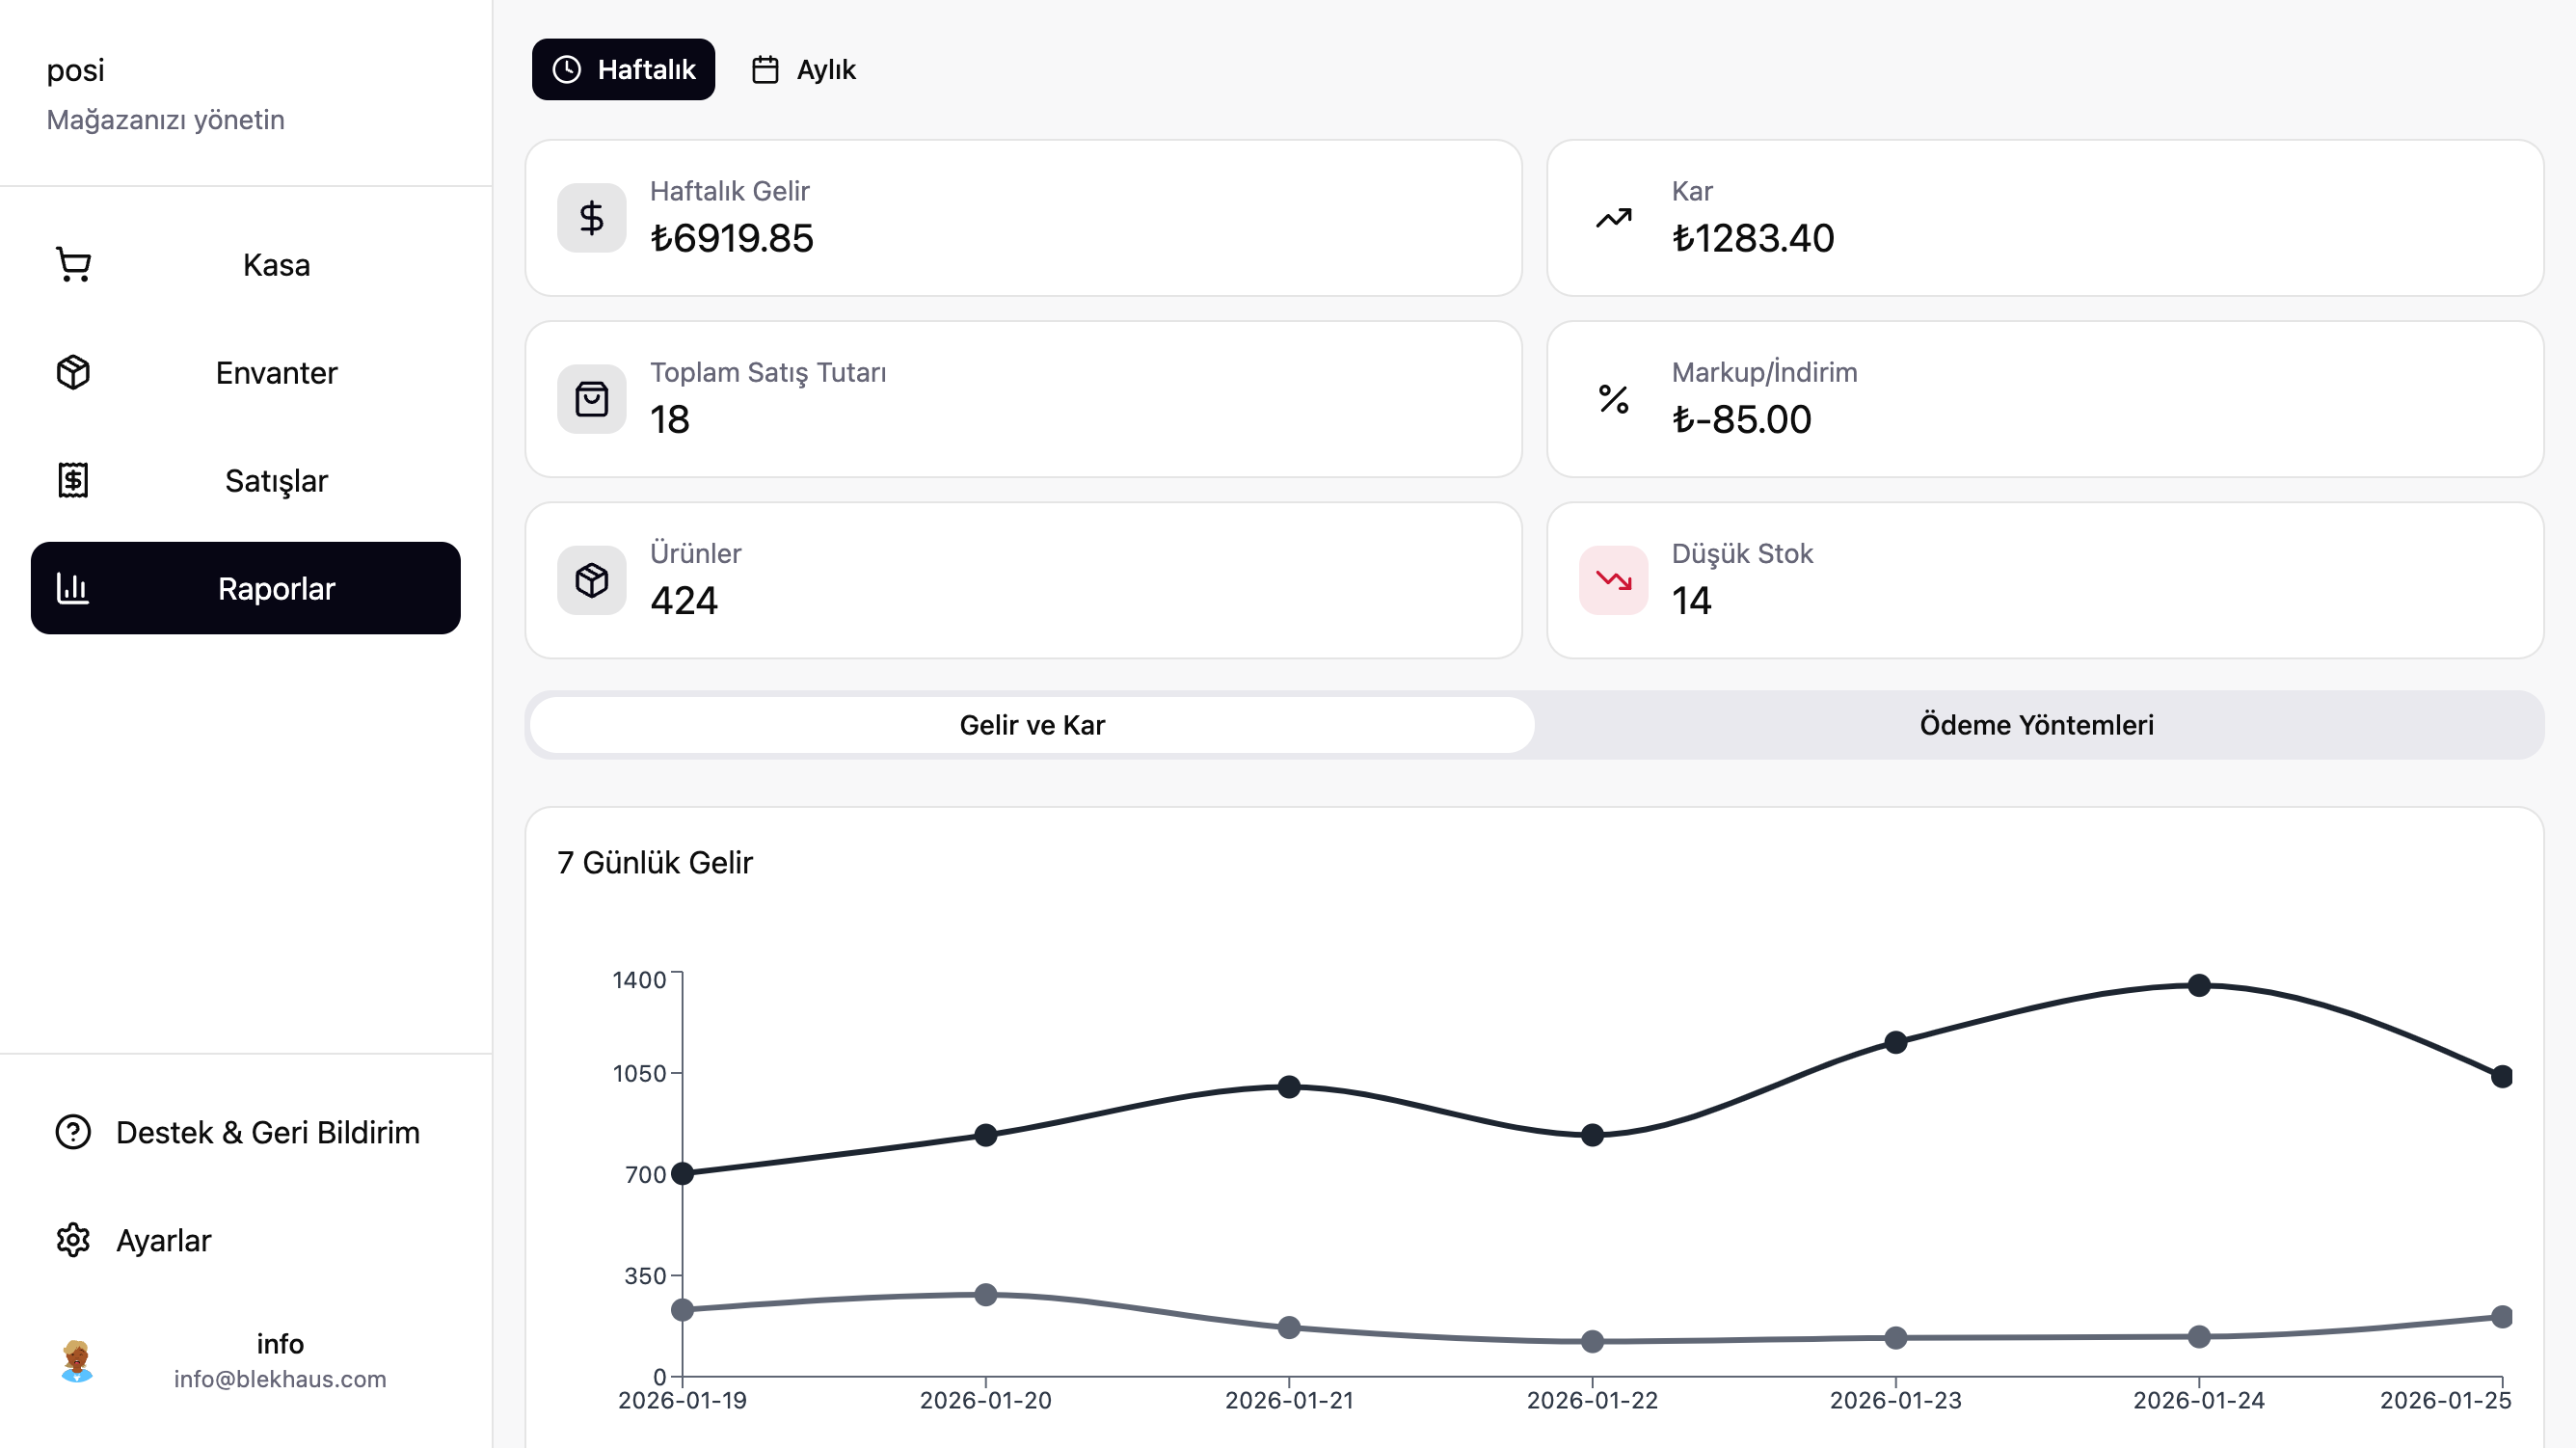Click the bar chart icon in Raporlar
Image resolution: width=2576 pixels, height=1448 pixels.
coord(73,589)
